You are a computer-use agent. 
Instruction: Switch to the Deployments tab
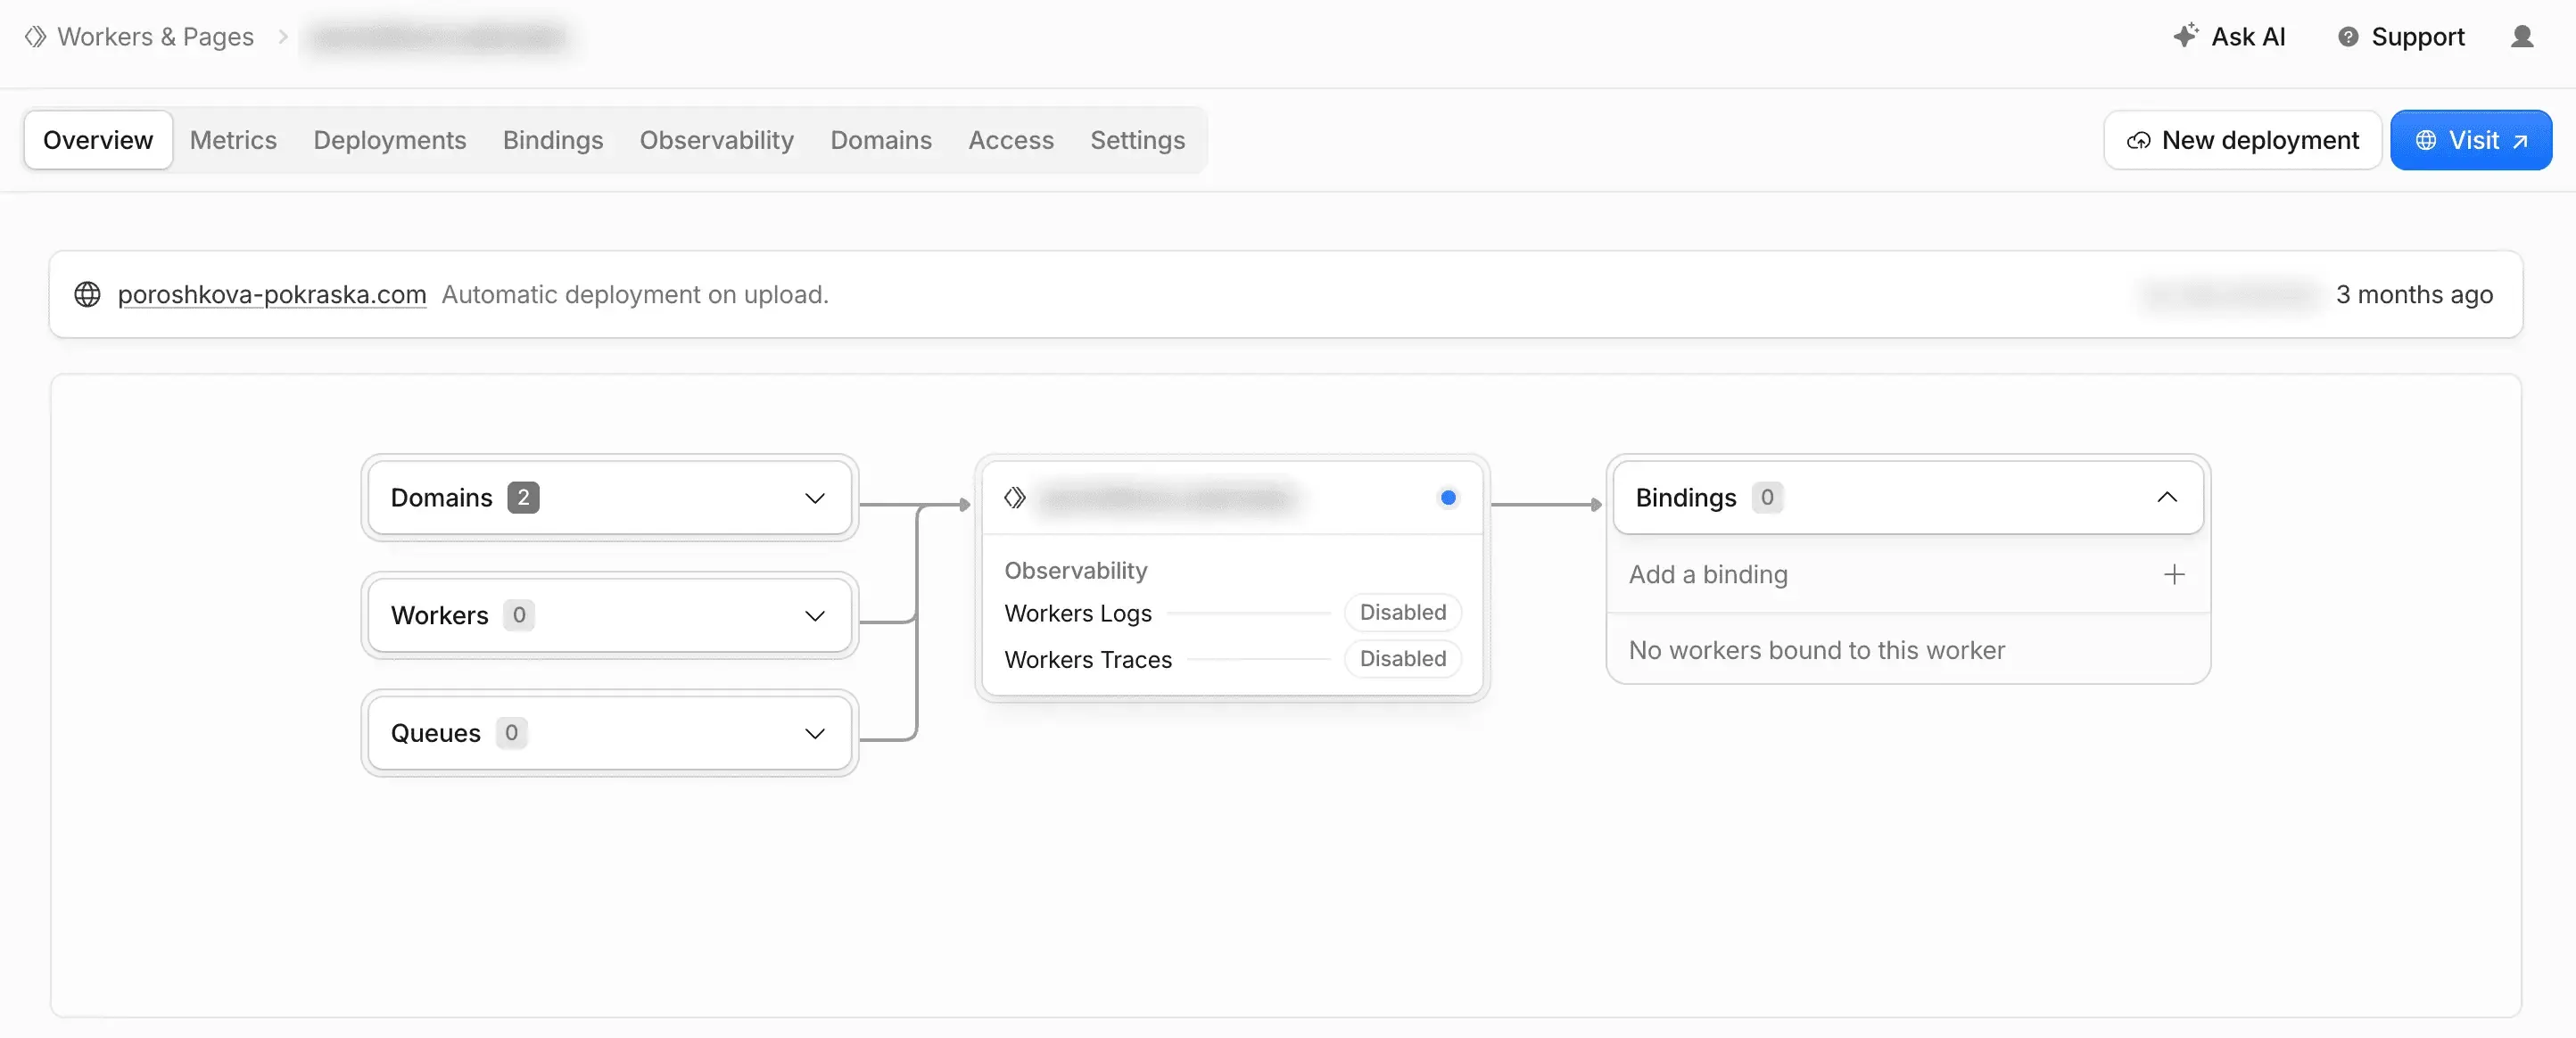click(390, 140)
